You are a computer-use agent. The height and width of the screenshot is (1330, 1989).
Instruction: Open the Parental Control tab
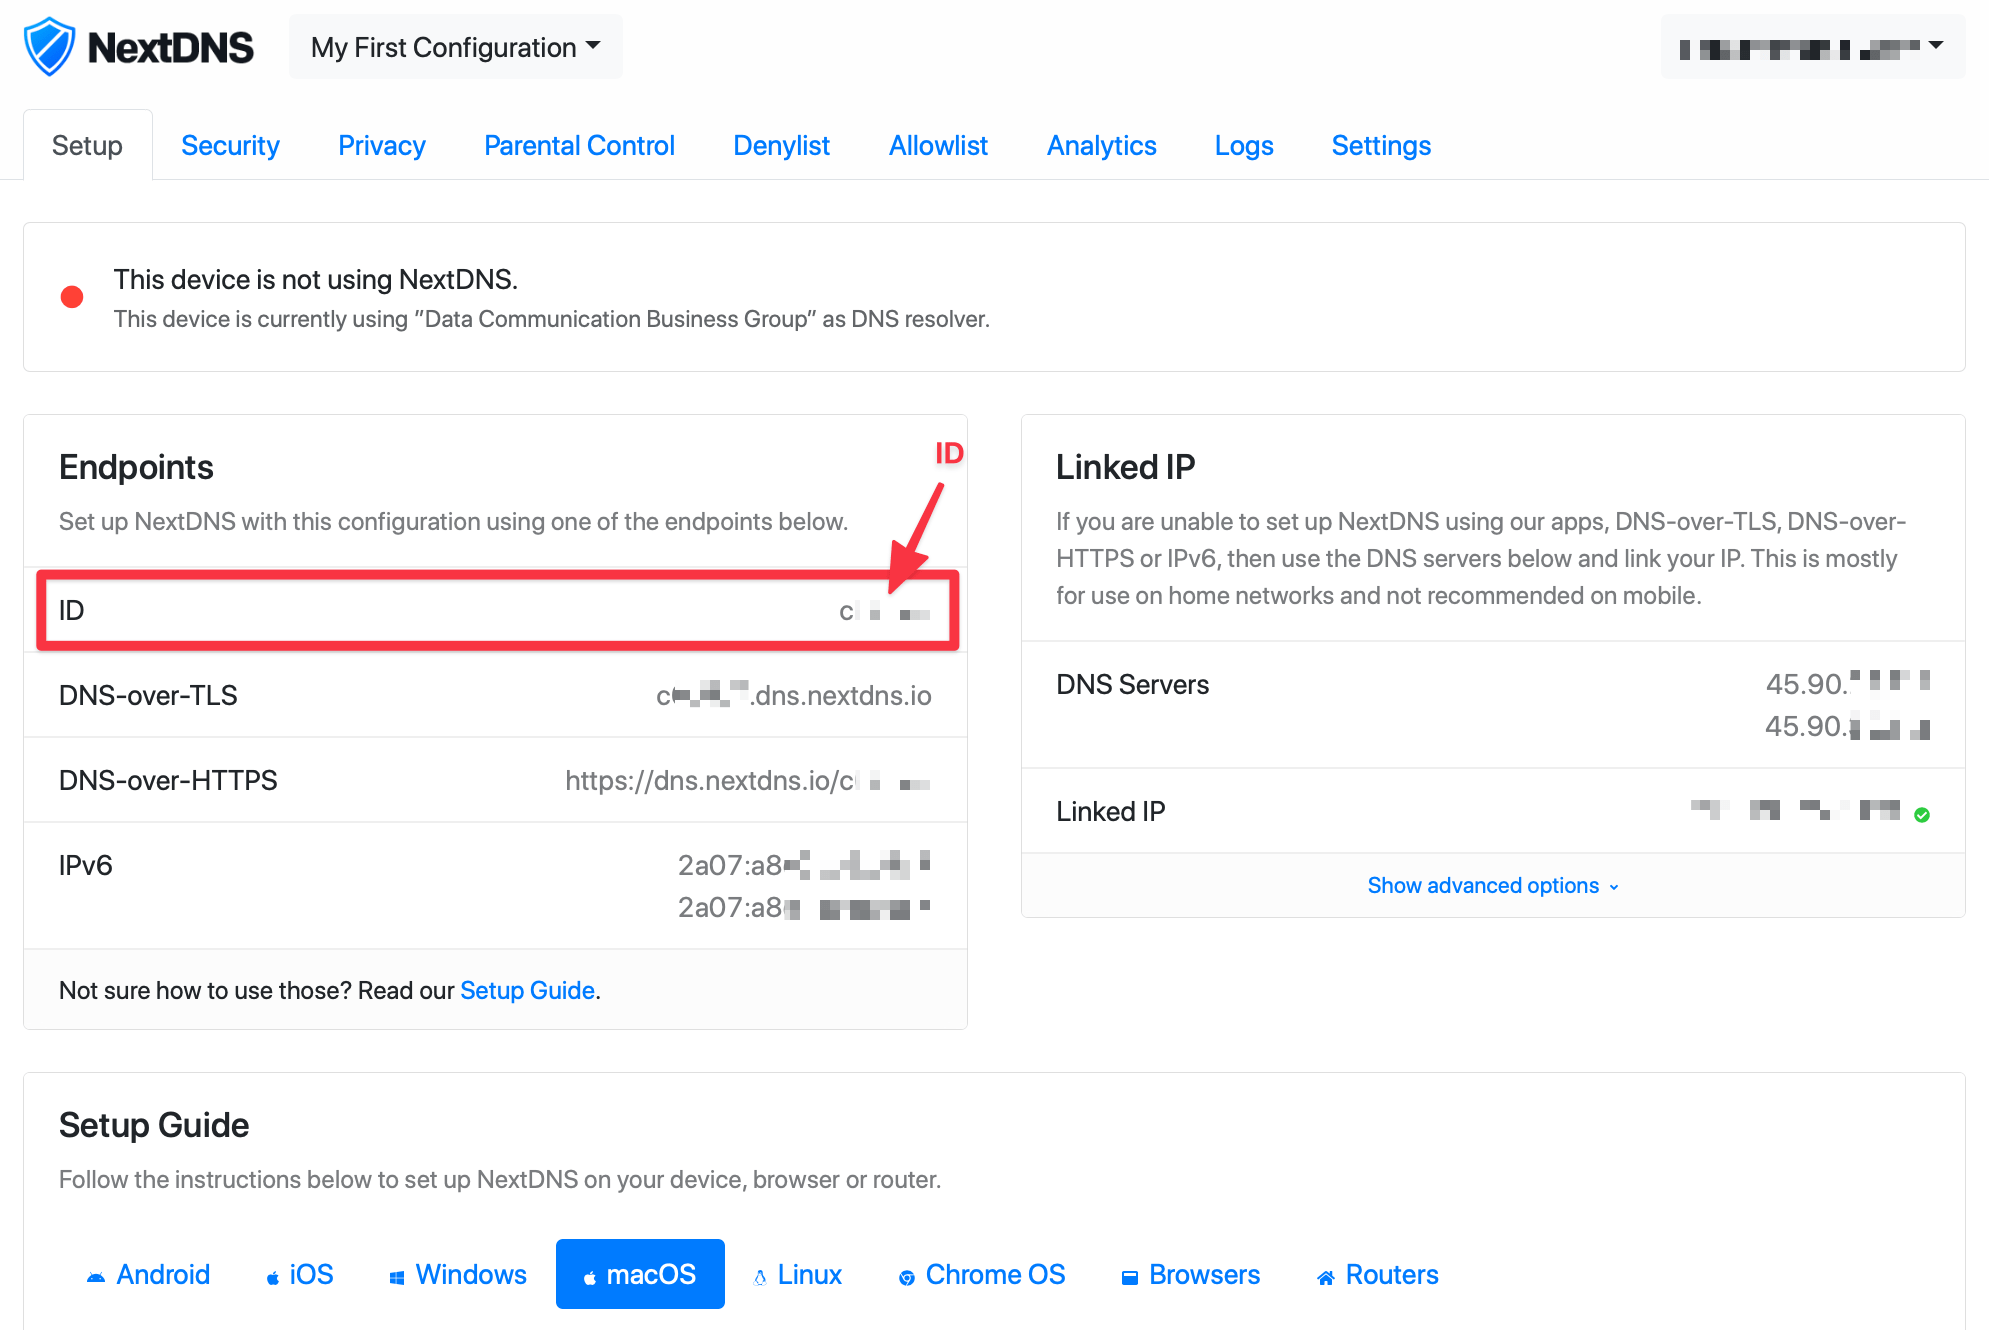point(579,145)
